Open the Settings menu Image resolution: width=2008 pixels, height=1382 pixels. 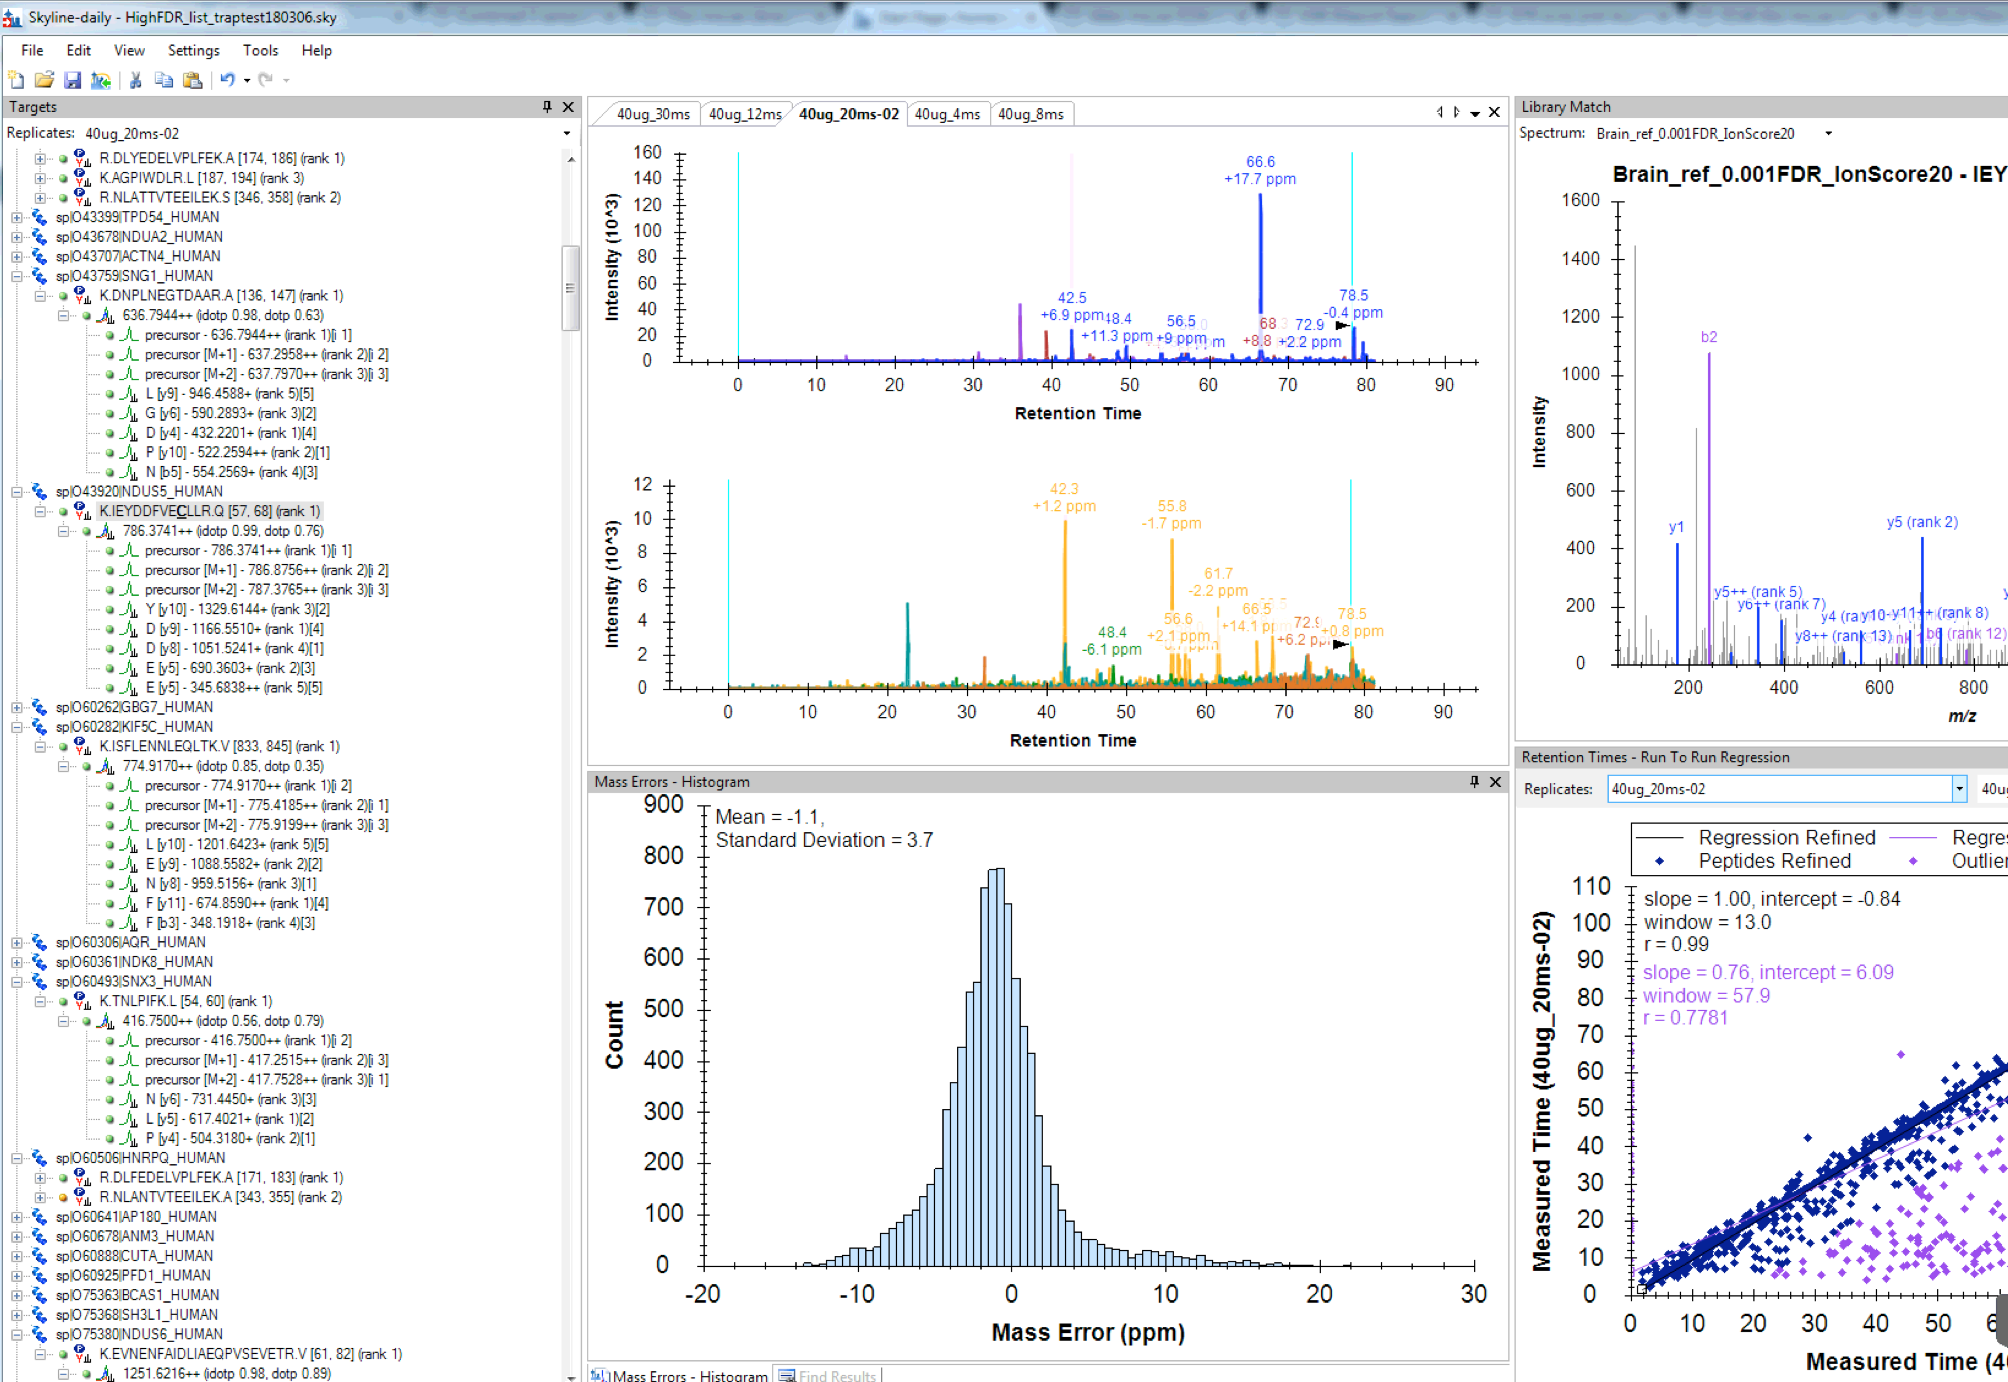click(193, 50)
